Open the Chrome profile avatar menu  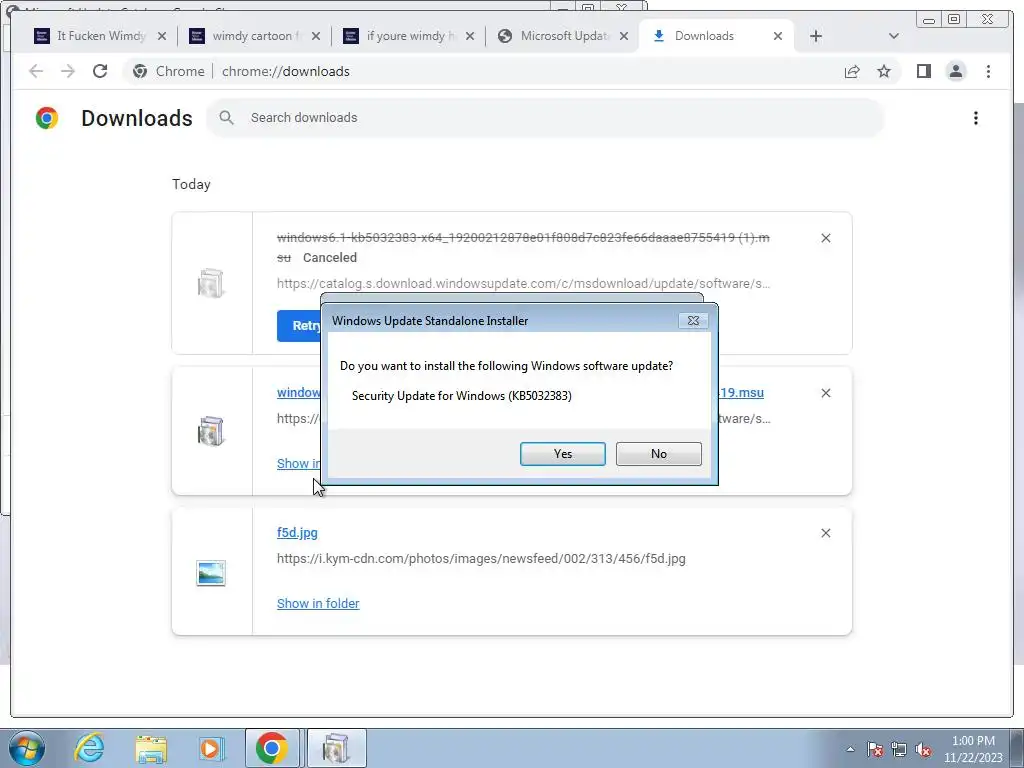coord(955,71)
